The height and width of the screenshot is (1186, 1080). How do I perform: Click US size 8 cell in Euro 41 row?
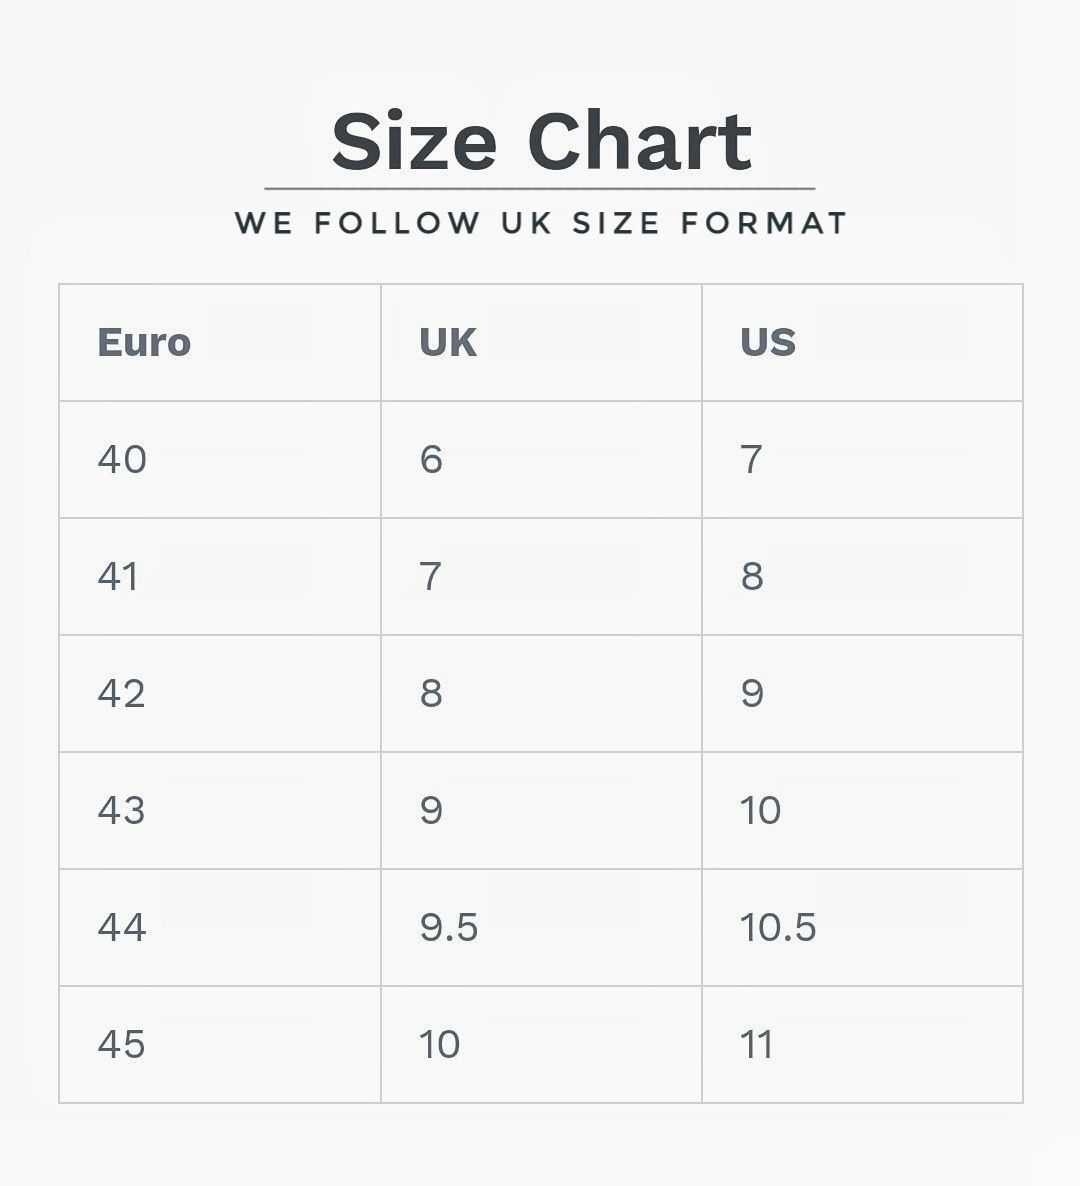(x=862, y=576)
